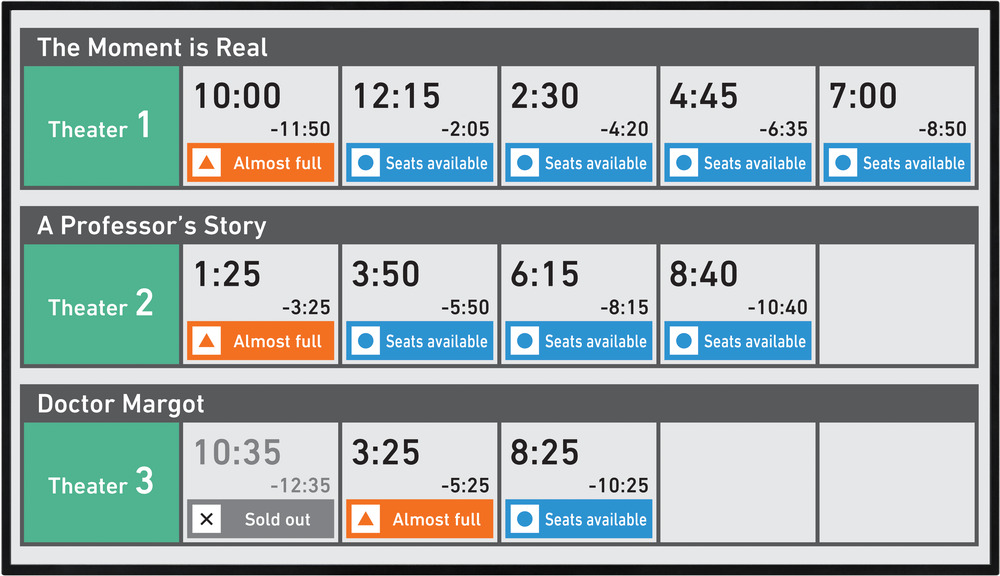Click the triangle icon for 3:25 Doctor Margot

[x=365, y=519]
